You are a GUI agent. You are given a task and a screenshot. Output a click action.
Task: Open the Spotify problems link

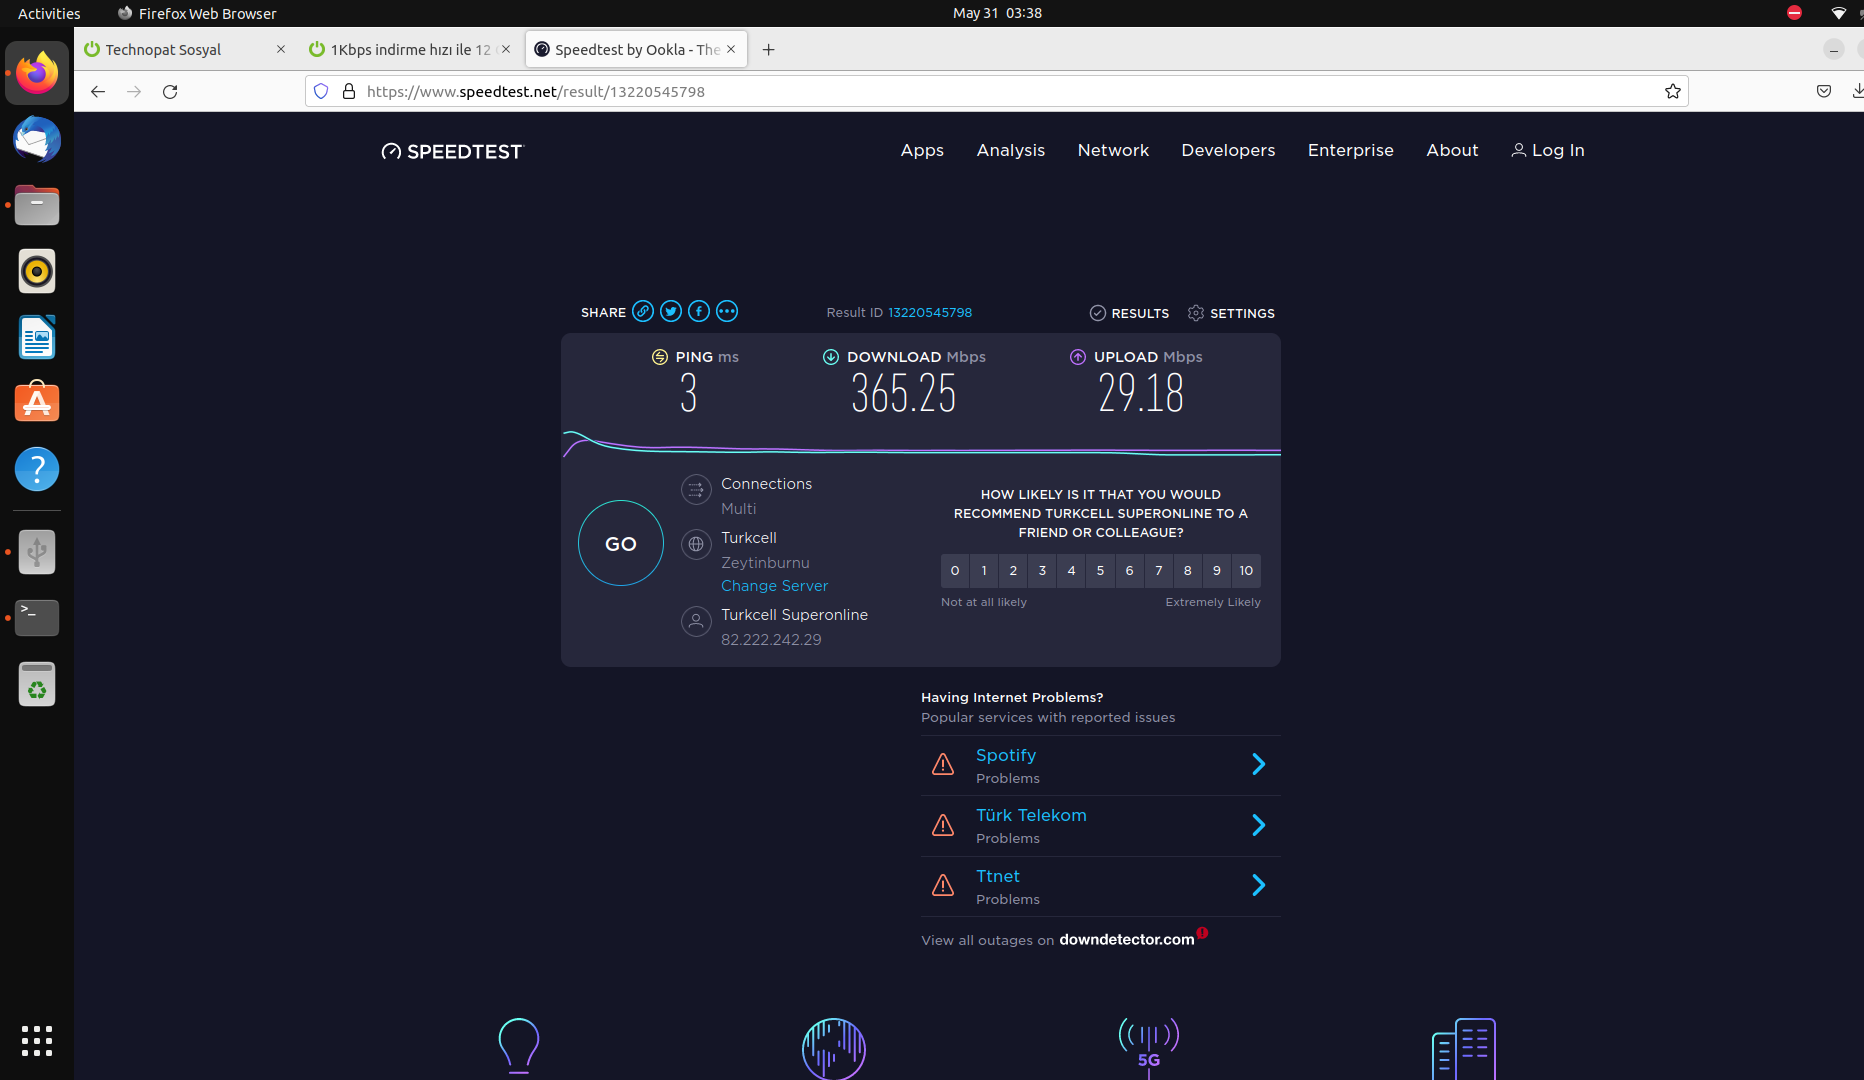click(1006, 755)
